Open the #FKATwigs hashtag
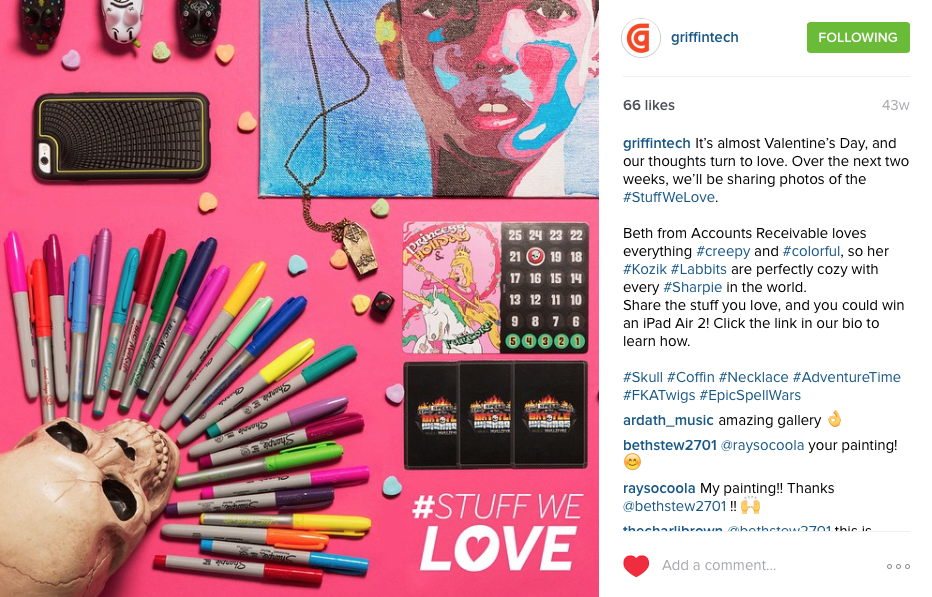 click(659, 395)
